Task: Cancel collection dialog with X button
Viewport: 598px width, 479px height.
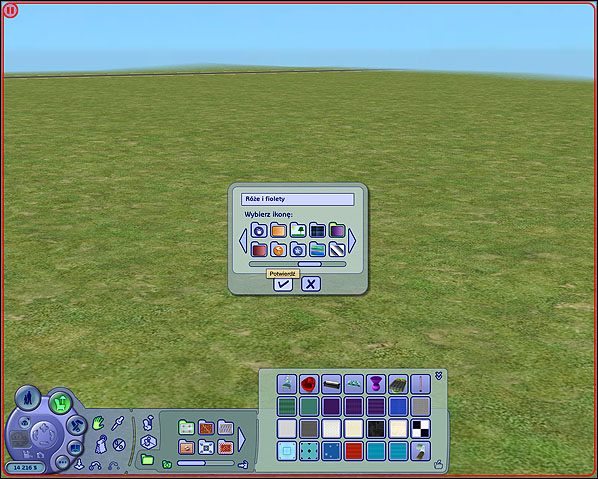Action: tap(311, 284)
